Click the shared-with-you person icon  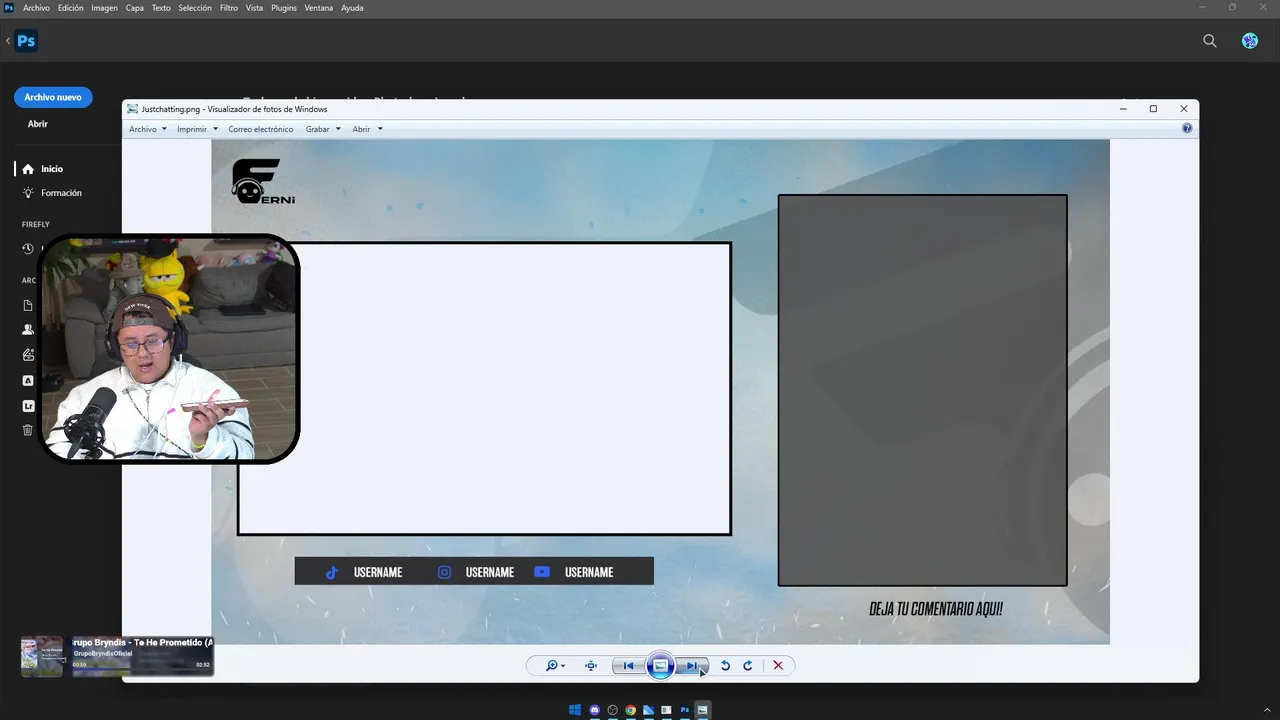[x=28, y=329]
